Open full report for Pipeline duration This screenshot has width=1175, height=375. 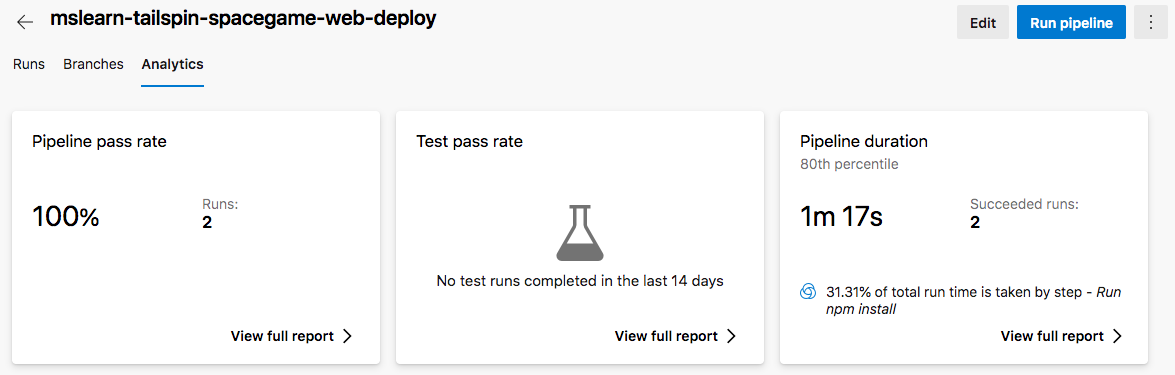click(x=1061, y=336)
